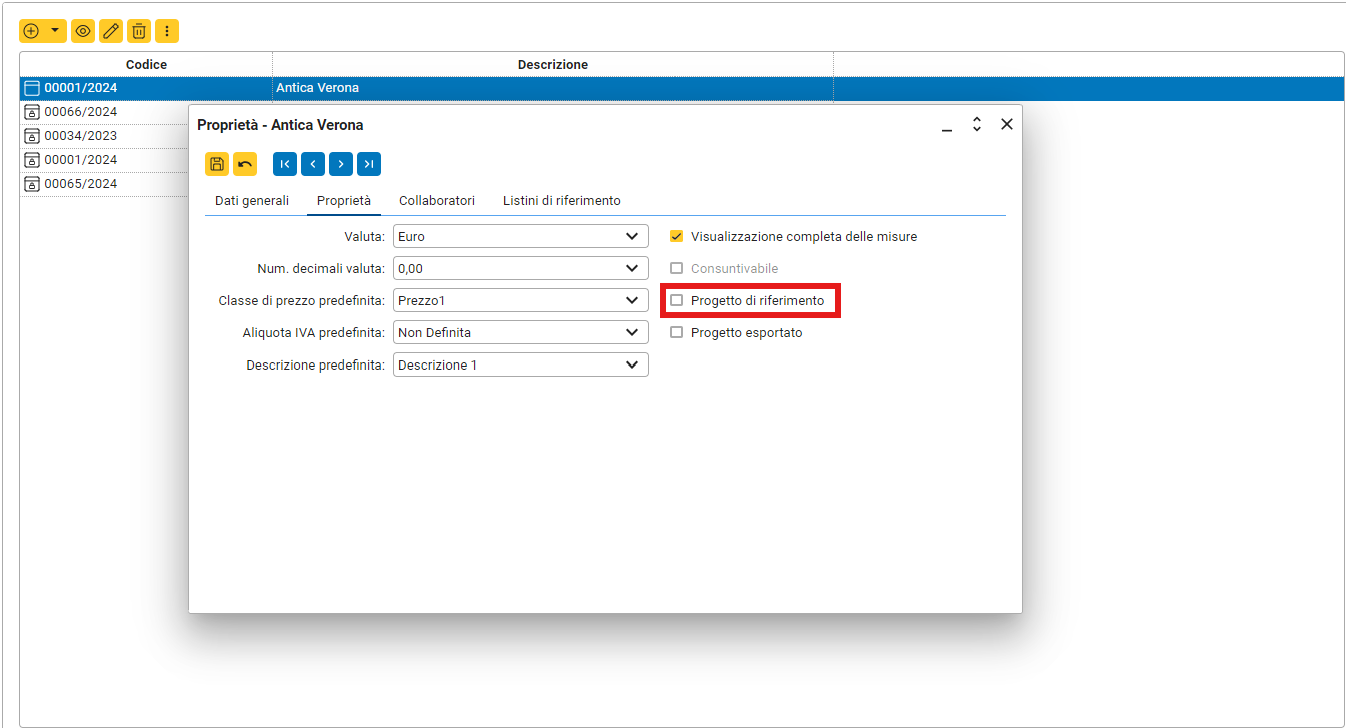Switch to Dati generali tab
This screenshot has height=728, width=1346.
pos(252,201)
